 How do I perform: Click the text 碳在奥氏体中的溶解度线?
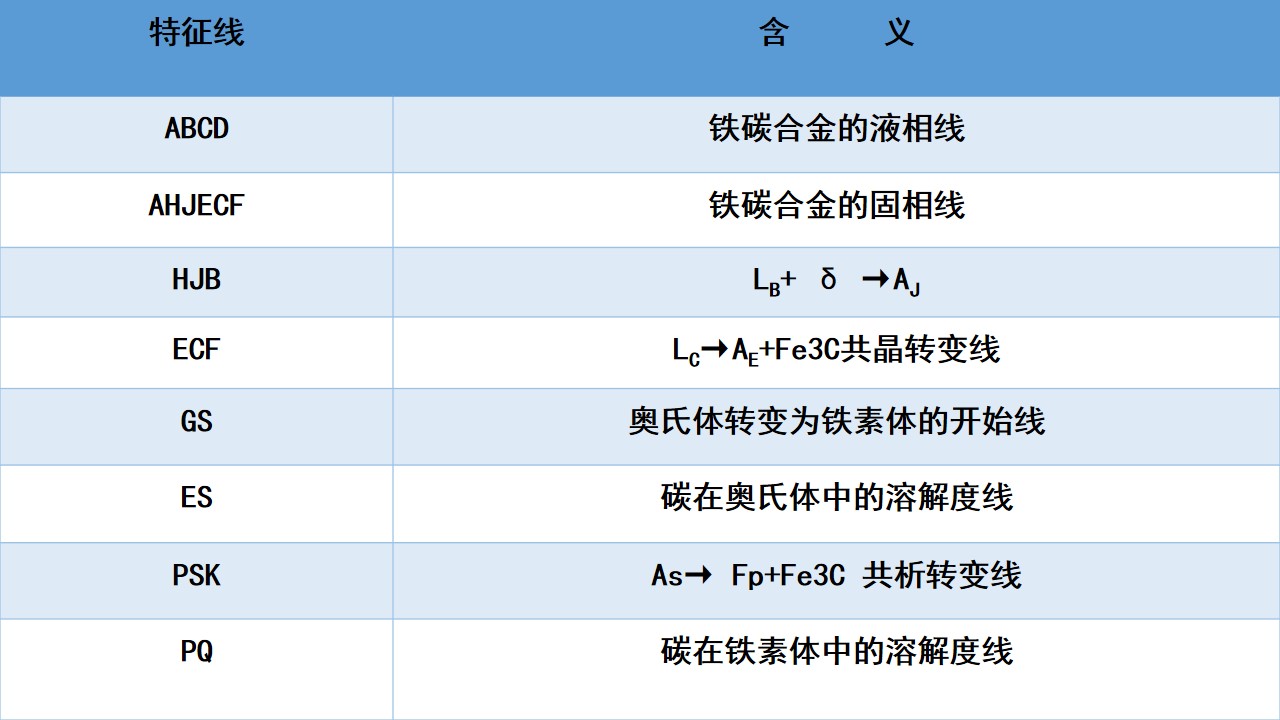pyautogui.click(x=836, y=497)
